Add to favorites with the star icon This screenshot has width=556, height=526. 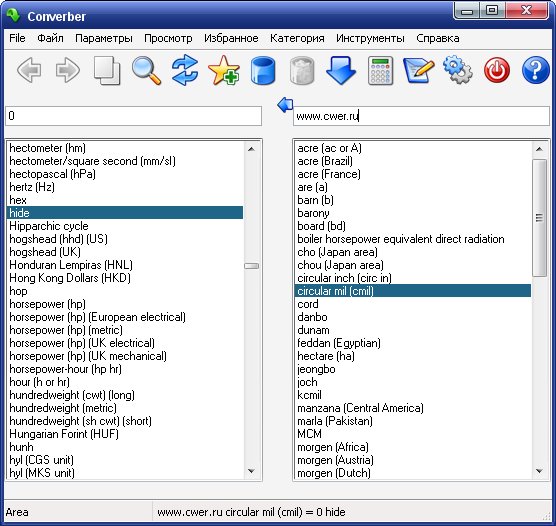coord(224,70)
